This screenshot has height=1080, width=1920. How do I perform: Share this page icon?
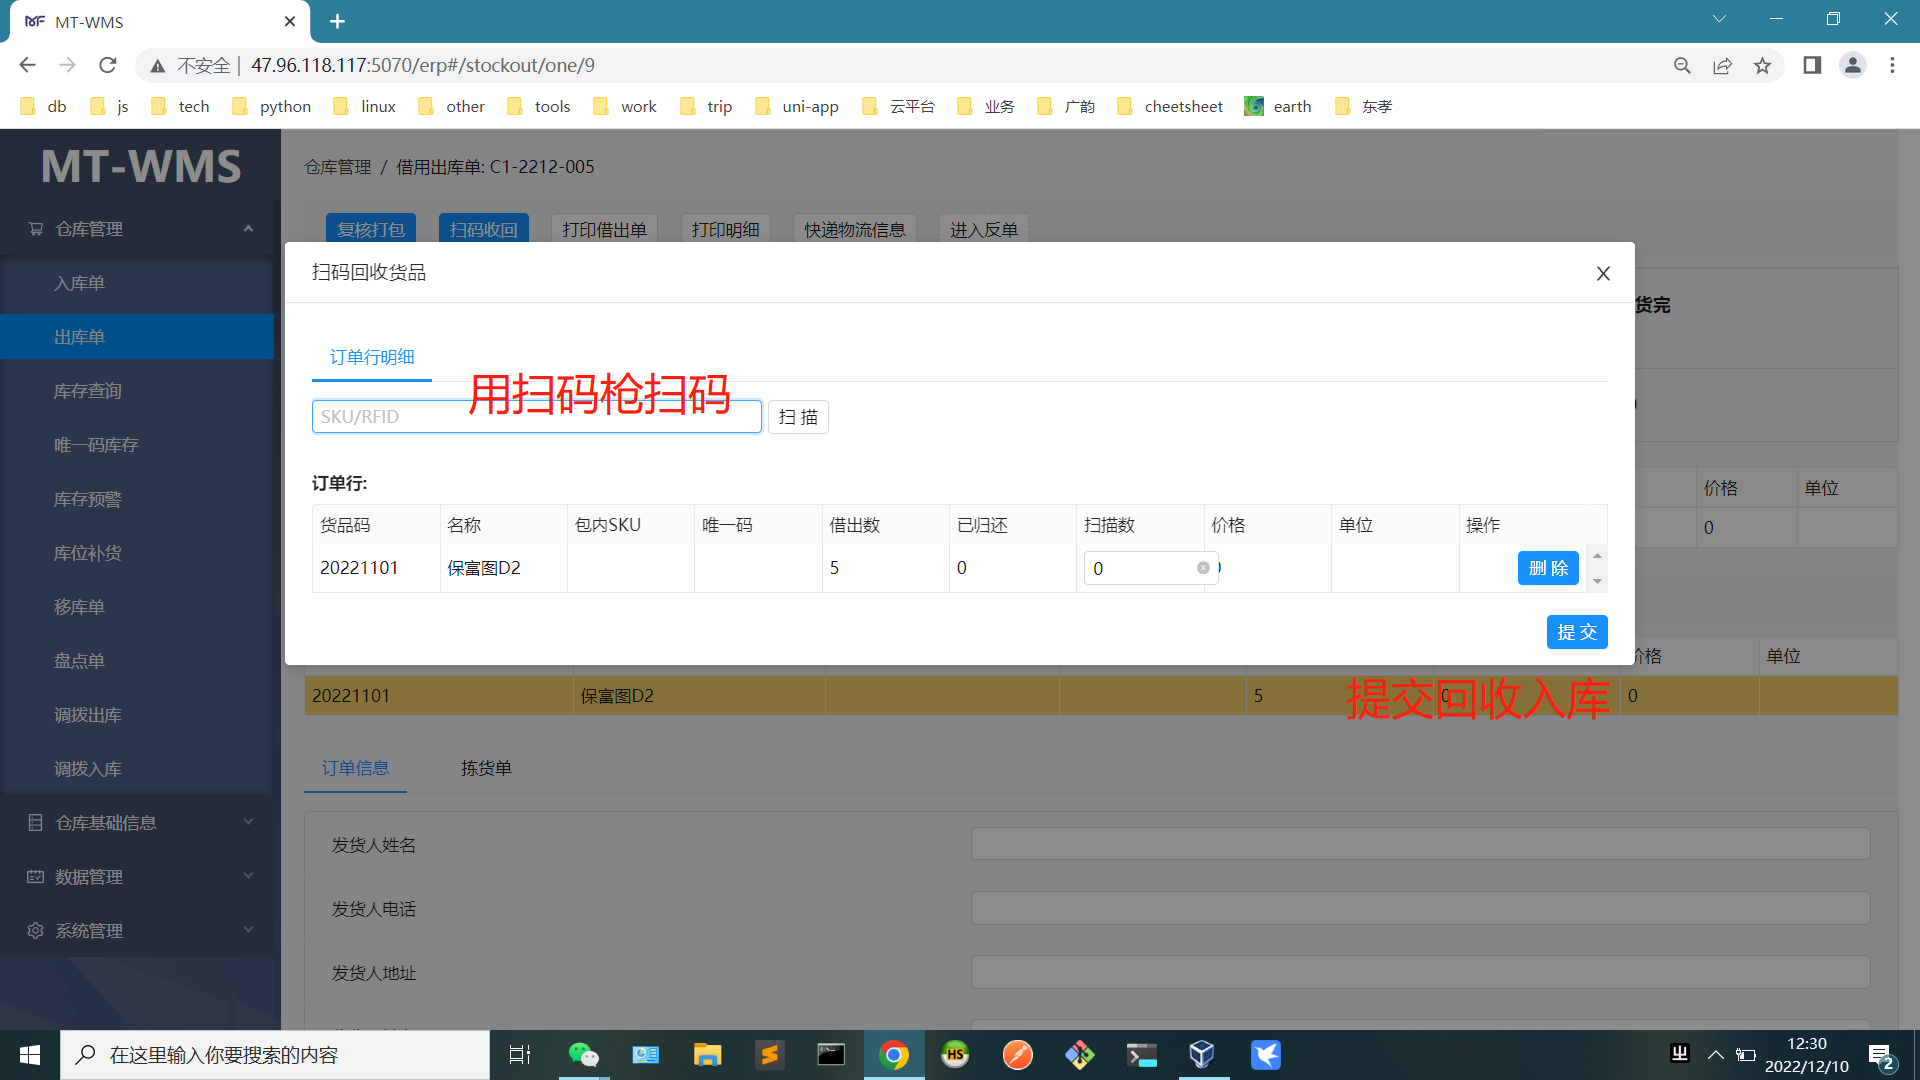(1722, 65)
